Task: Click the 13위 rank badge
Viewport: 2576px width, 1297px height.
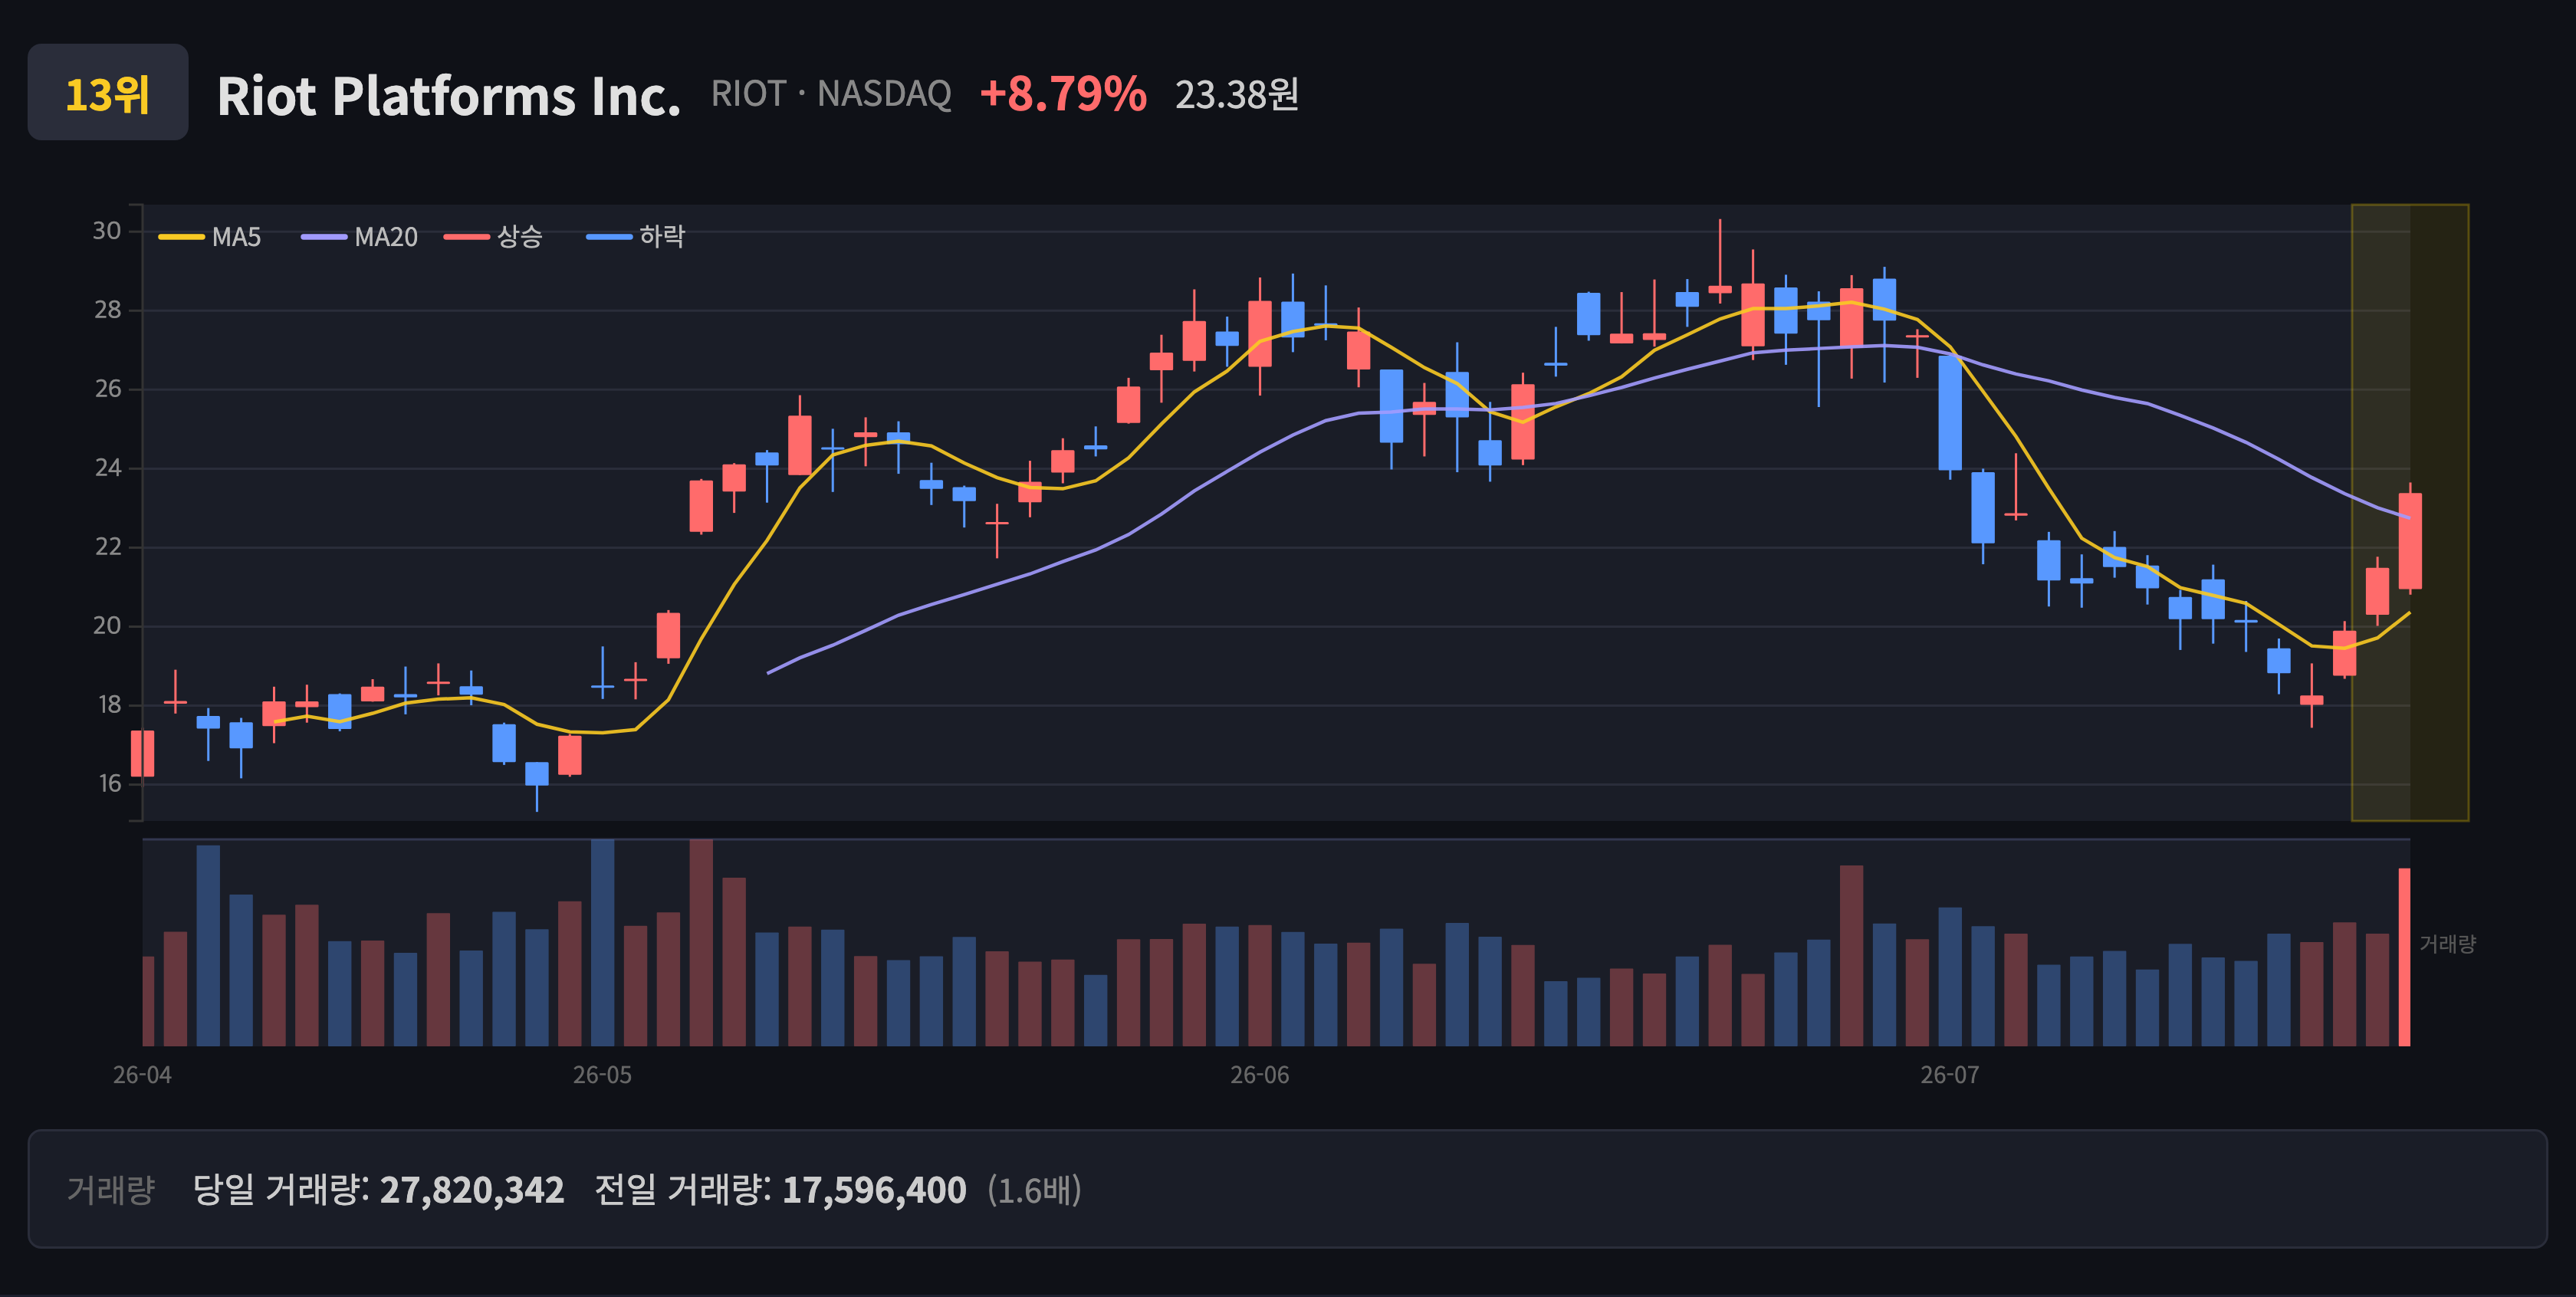Action: pos(108,92)
